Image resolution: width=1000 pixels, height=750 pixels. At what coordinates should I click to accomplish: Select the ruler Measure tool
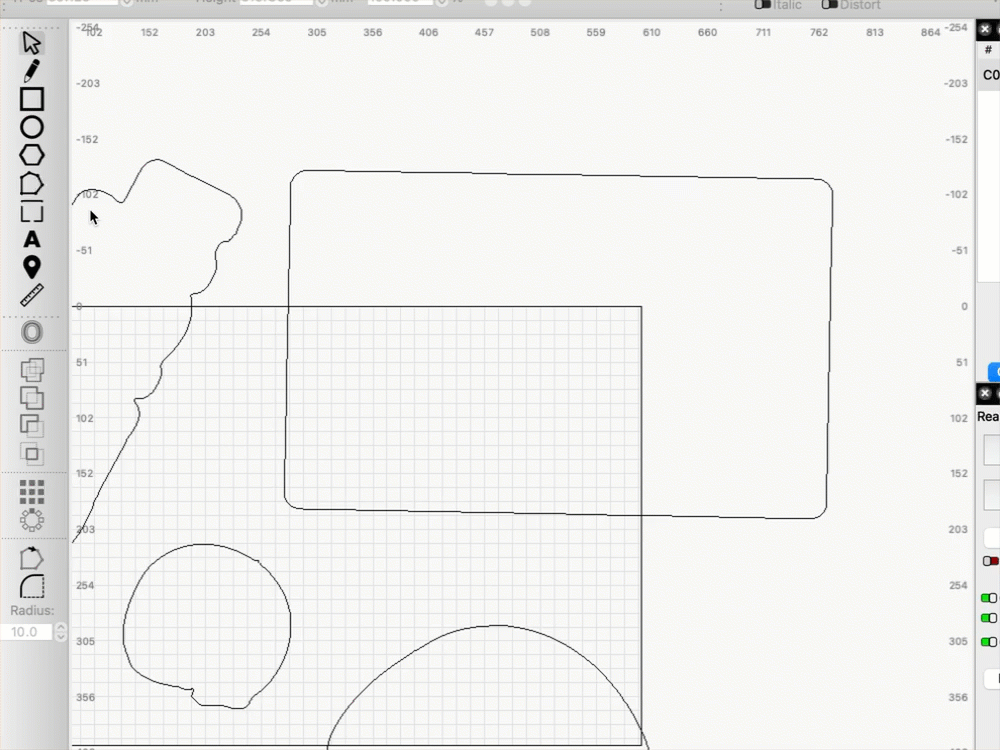31,295
